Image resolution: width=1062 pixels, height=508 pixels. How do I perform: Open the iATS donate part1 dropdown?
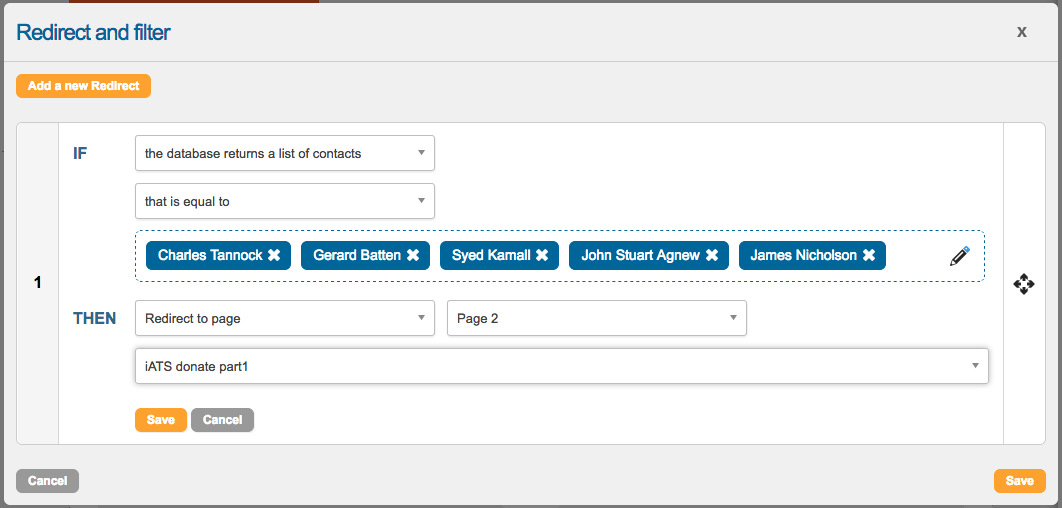point(561,366)
